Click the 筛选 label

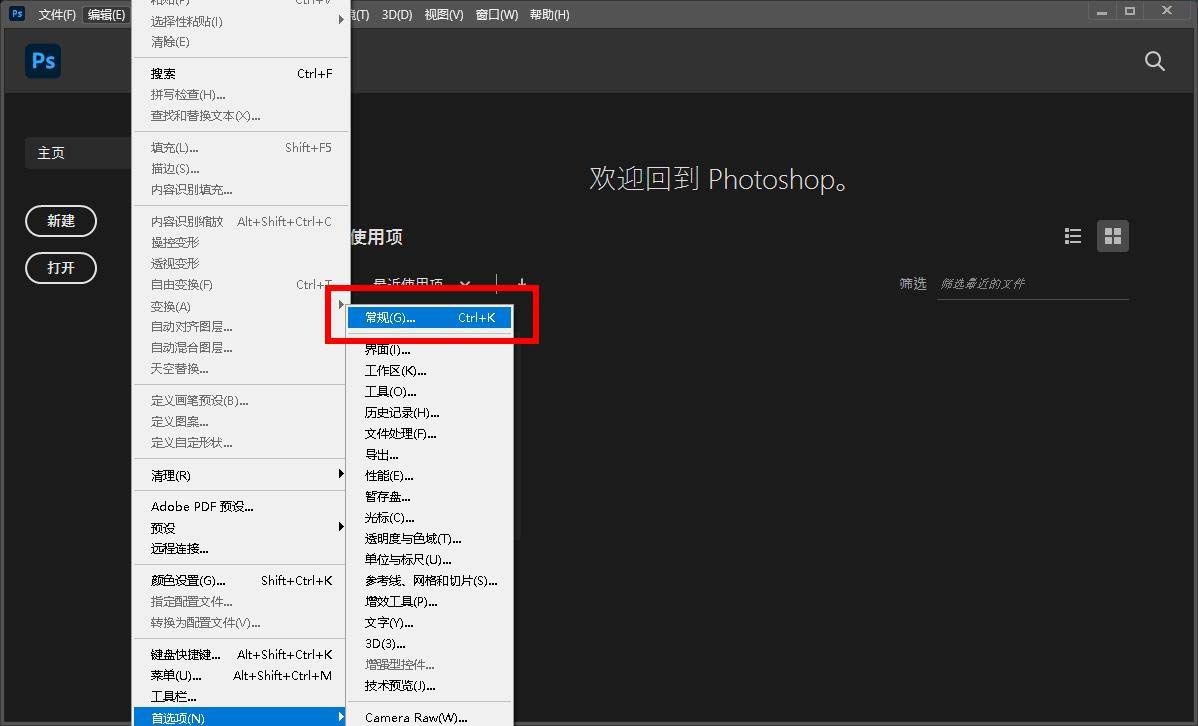(912, 284)
